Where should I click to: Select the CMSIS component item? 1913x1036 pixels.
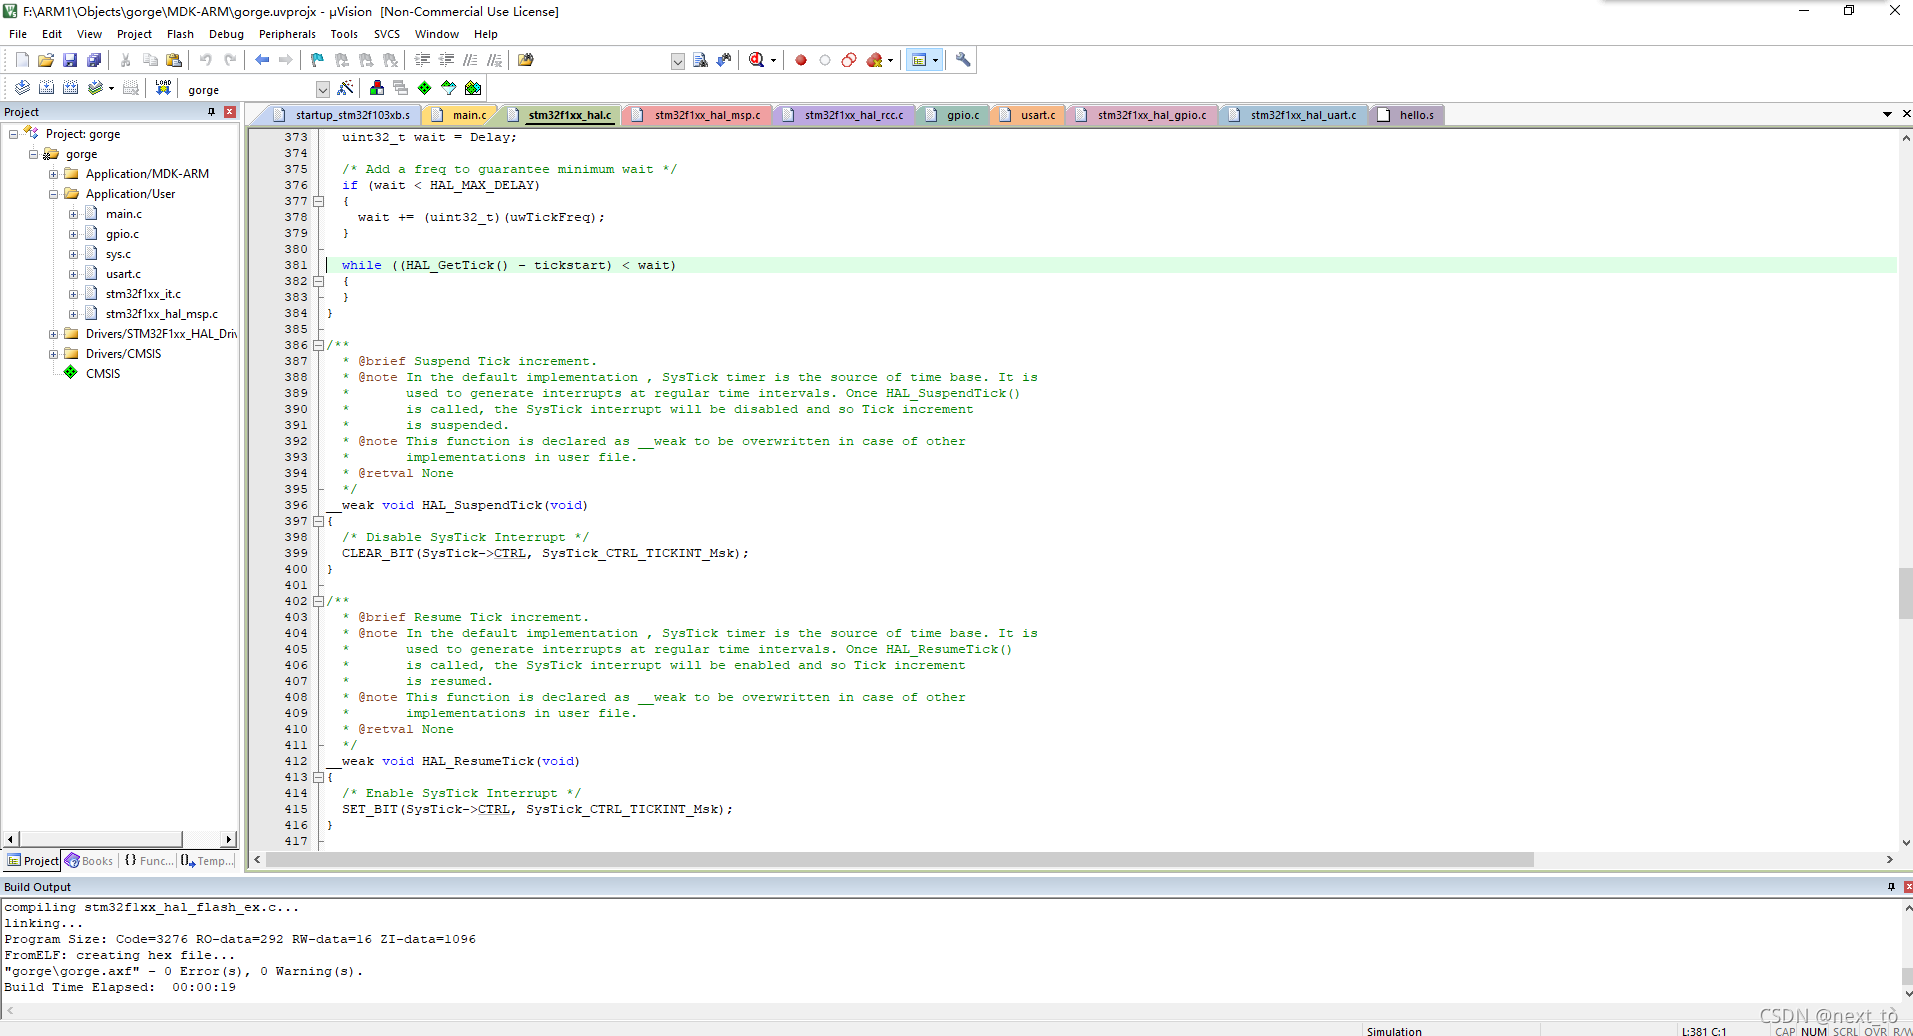point(102,374)
